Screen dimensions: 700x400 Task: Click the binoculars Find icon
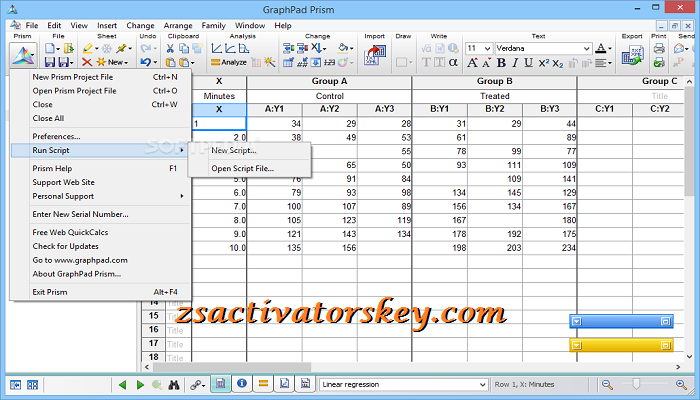tap(174, 384)
